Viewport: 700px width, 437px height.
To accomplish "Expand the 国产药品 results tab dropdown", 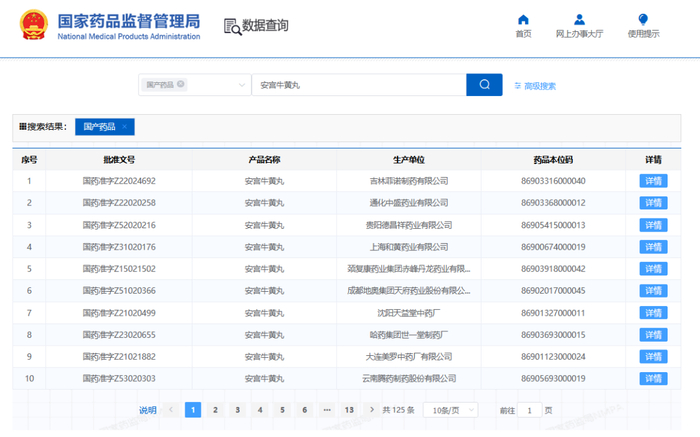I will [125, 127].
